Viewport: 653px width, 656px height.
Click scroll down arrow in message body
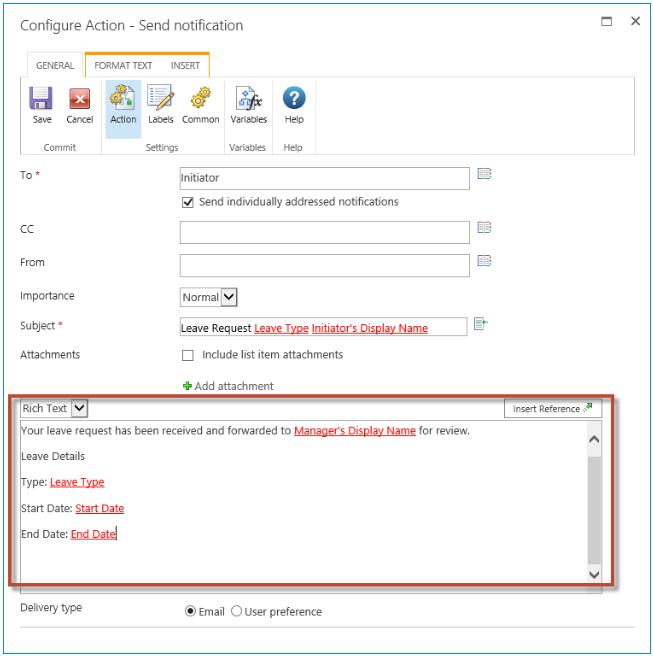[x=594, y=574]
